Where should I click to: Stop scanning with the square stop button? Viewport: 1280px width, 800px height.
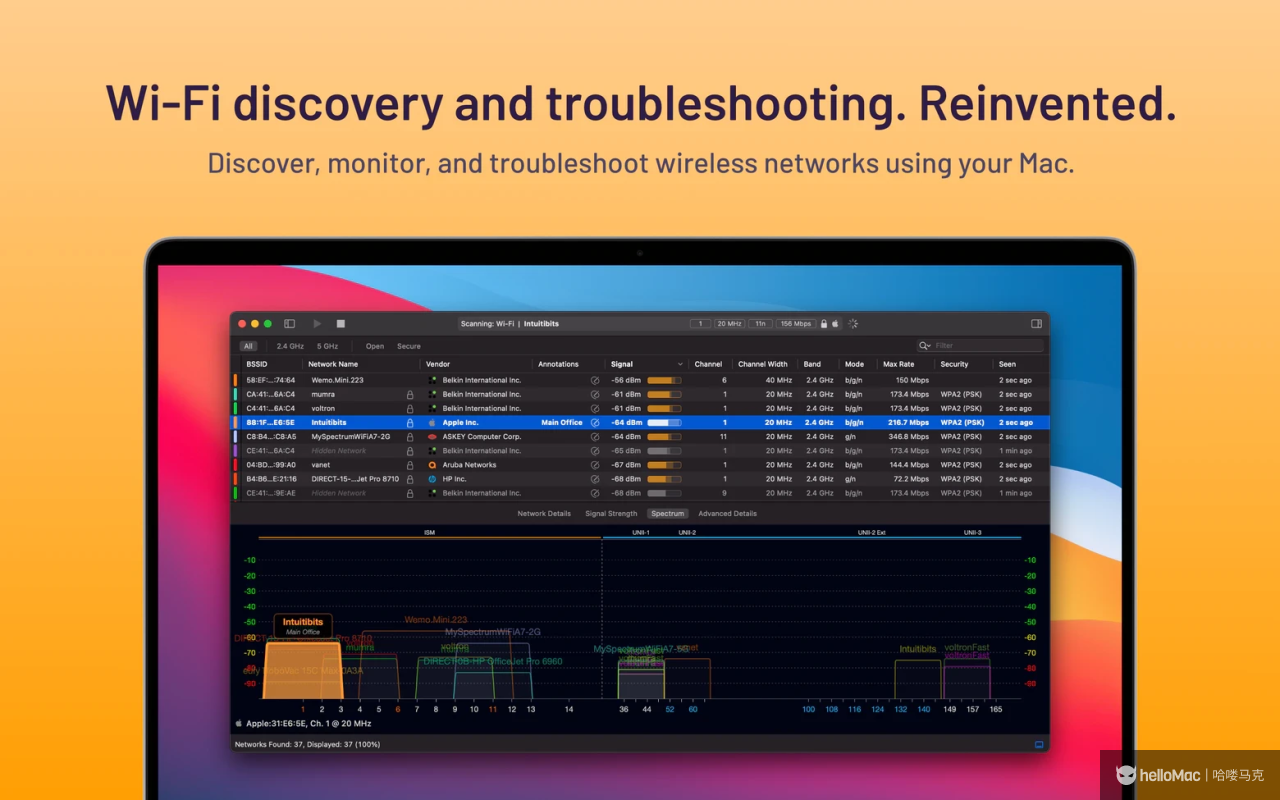pyautogui.click(x=341, y=324)
